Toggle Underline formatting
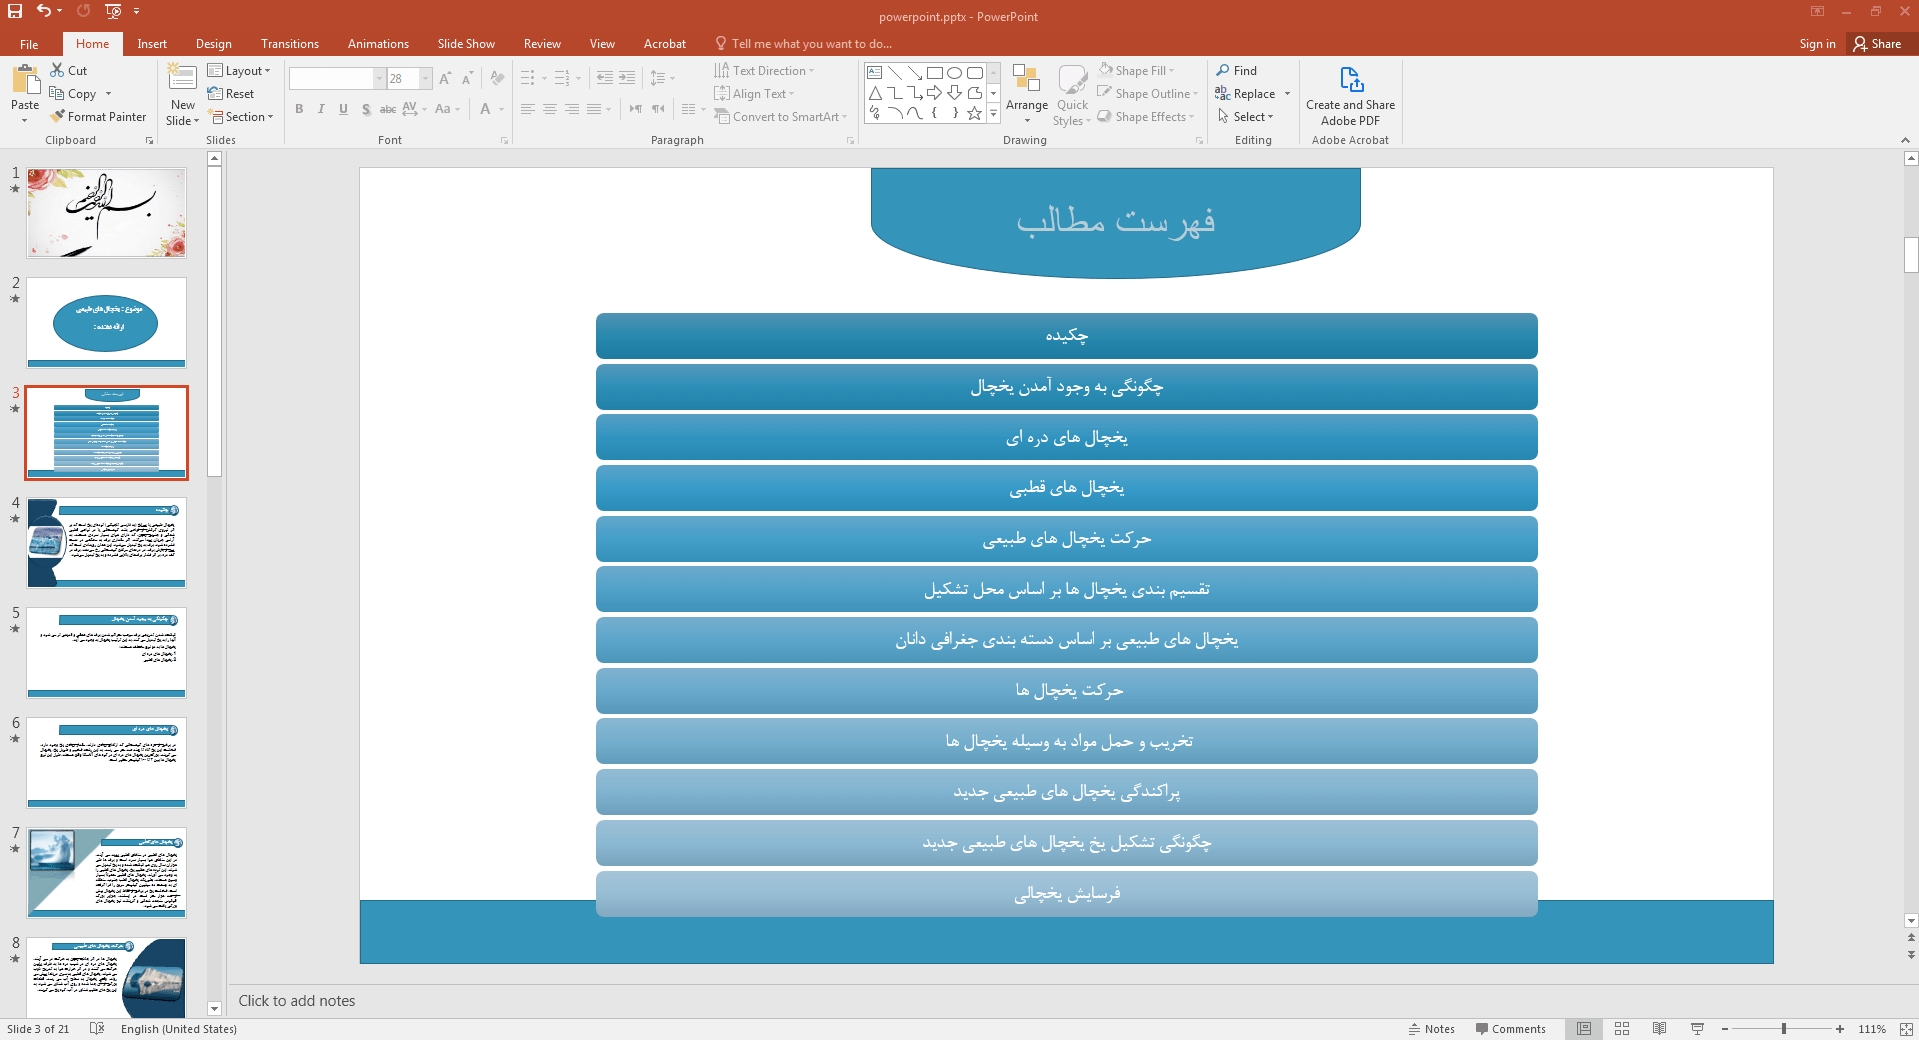 343,109
